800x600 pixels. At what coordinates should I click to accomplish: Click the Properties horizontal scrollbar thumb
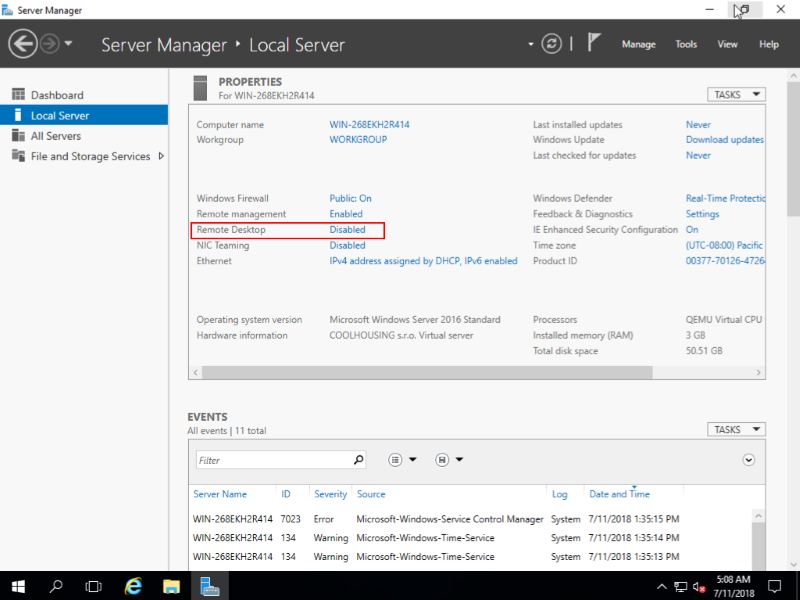[427, 372]
